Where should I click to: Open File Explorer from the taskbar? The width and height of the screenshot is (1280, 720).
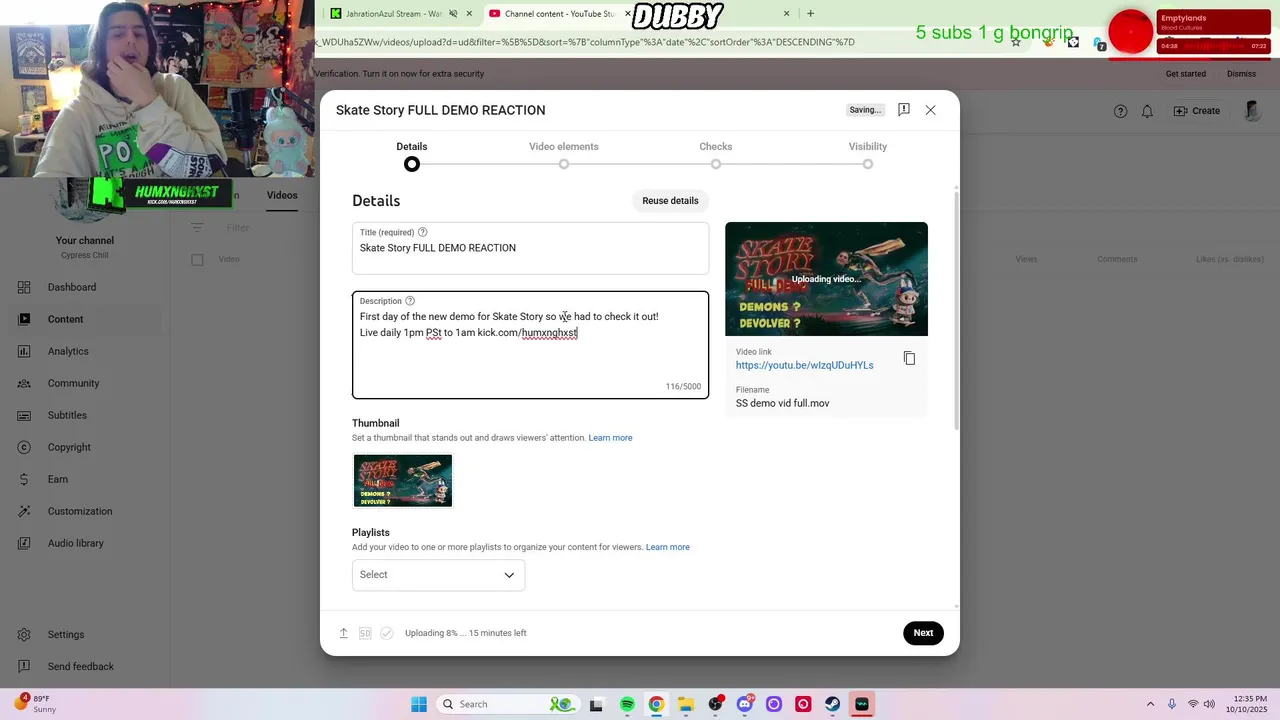tap(685, 704)
